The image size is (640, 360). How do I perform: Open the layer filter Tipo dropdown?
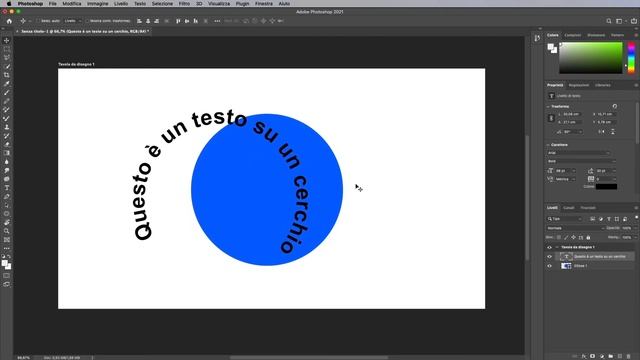564,219
